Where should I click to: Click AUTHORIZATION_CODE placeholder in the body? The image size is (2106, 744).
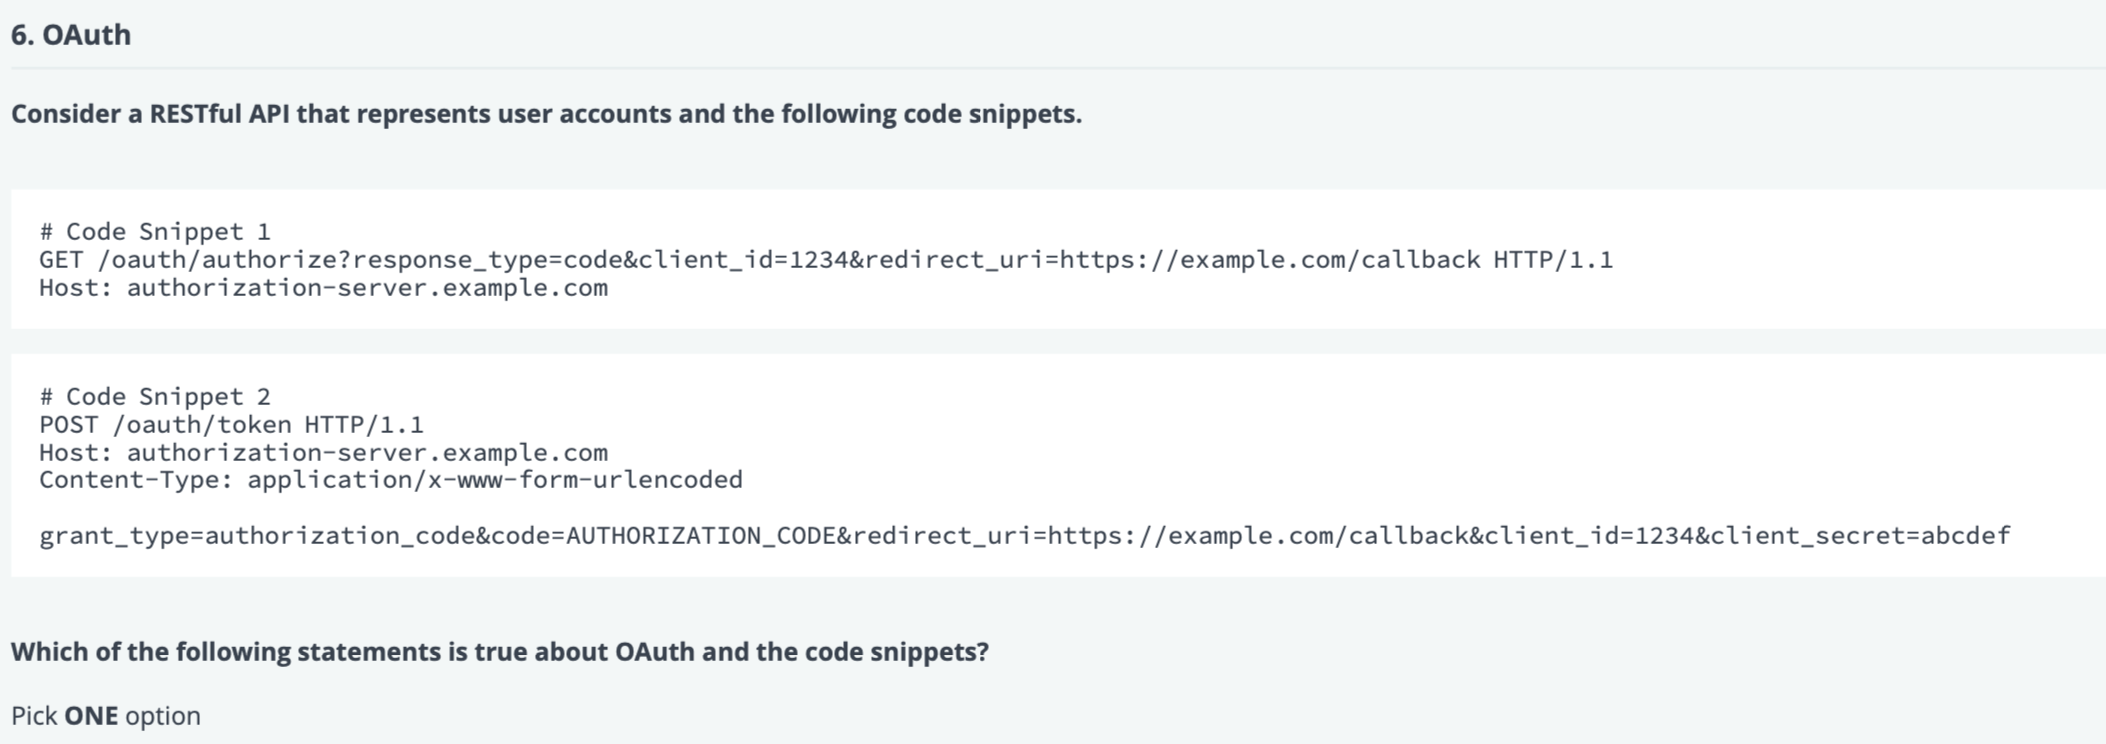[x=701, y=536]
